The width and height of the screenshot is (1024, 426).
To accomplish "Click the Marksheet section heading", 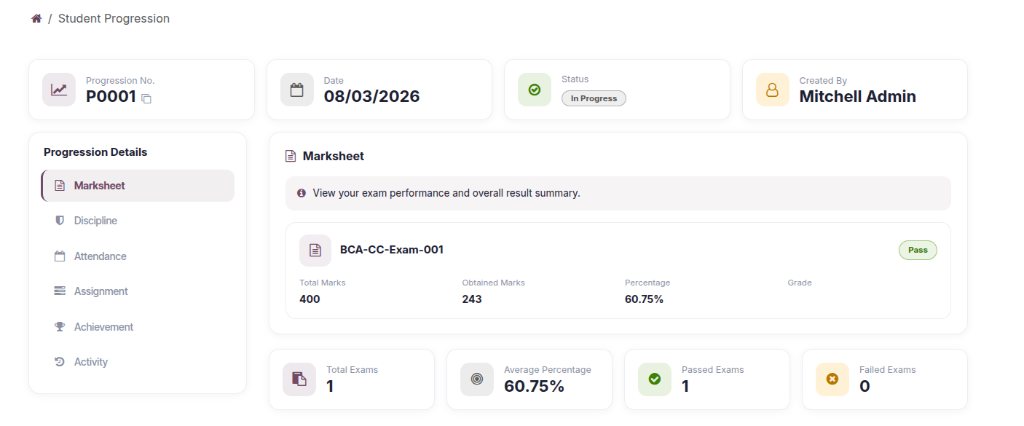I will [333, 156].
